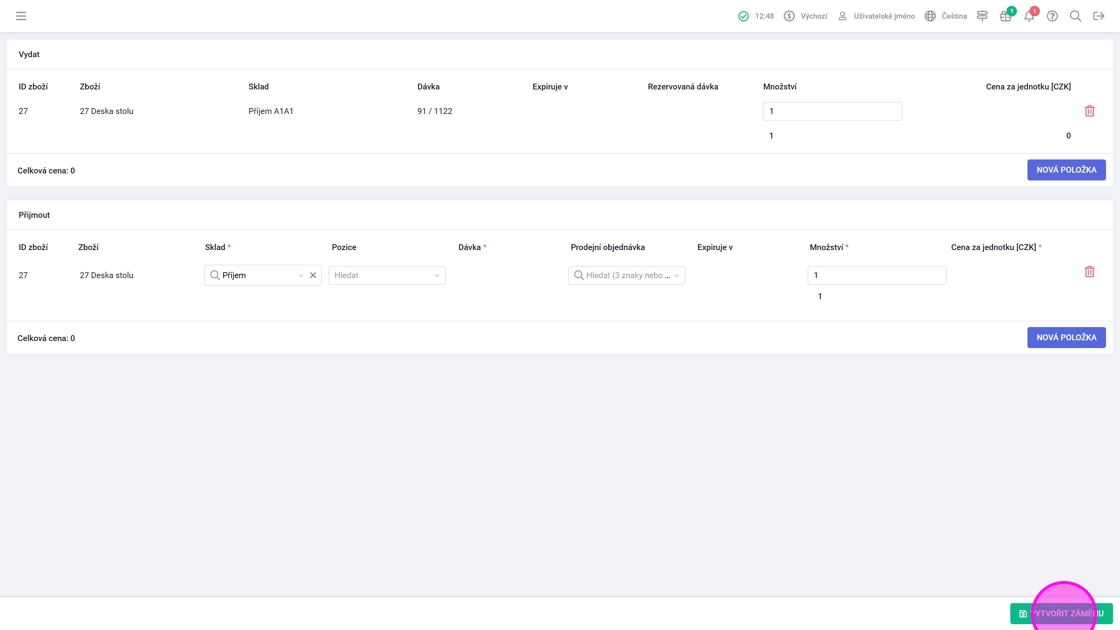This screenshot has height=630, width=1120.
Task: Open the Pozice Hledat dropdown
Action: tap(386, 275)
